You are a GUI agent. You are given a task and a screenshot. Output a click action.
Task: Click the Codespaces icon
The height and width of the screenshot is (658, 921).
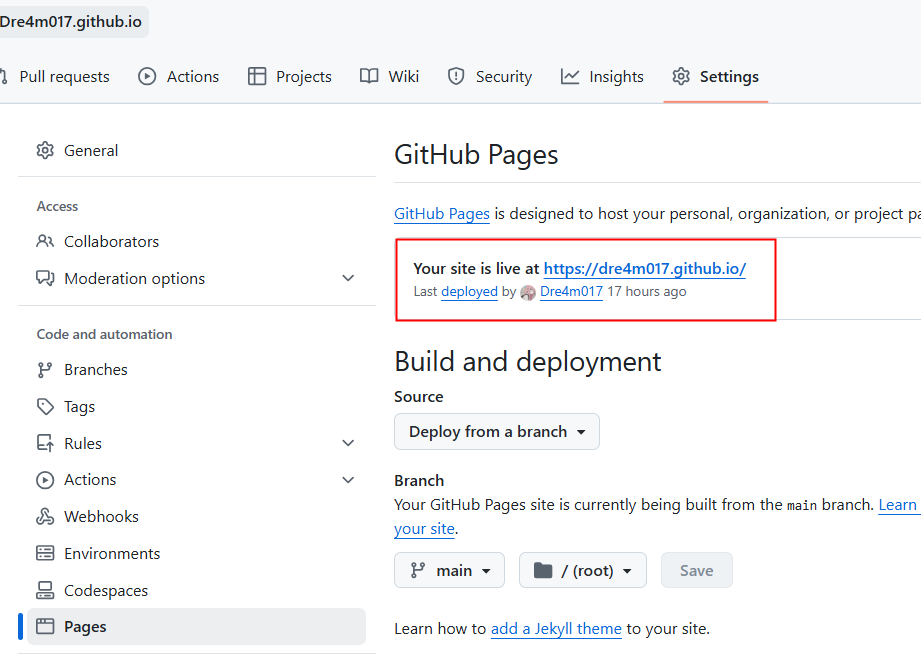pos(45,590)
